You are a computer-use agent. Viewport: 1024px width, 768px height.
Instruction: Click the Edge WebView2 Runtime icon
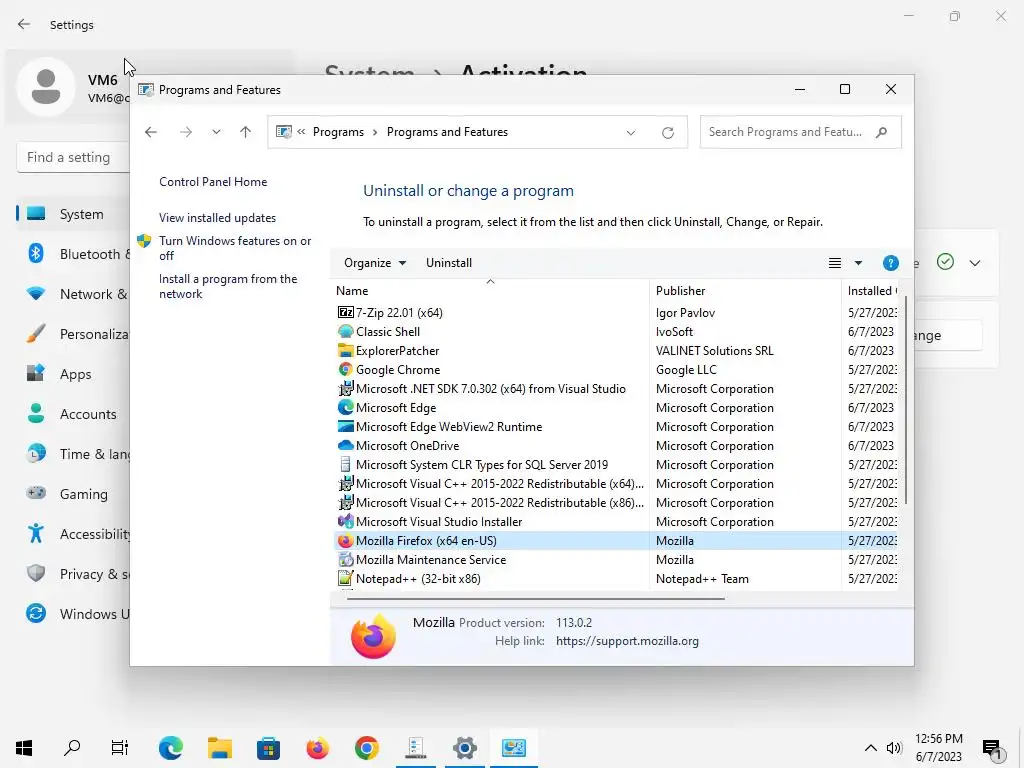pos(345,426)
